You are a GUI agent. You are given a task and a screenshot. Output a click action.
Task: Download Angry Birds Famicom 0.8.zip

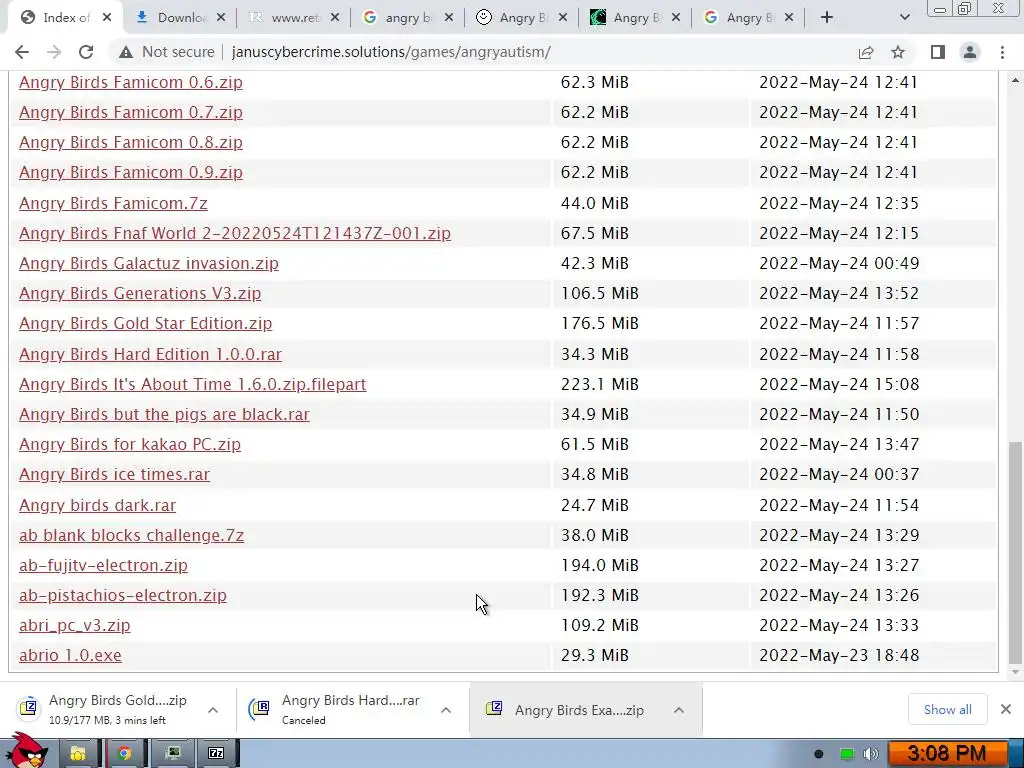(131, 142)
